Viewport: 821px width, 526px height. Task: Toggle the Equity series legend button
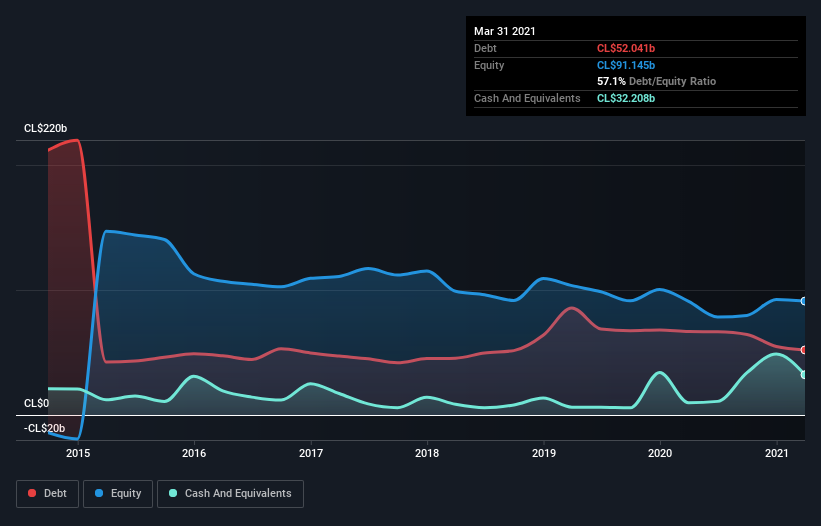(118, 494)
